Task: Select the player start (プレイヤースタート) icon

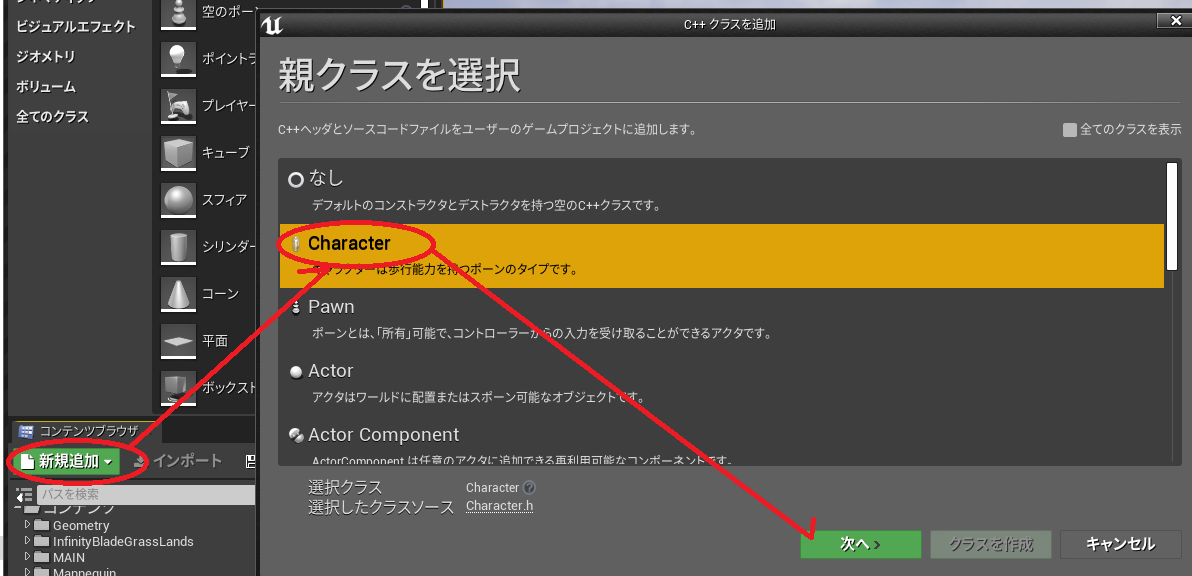Action: coord(179,106)
